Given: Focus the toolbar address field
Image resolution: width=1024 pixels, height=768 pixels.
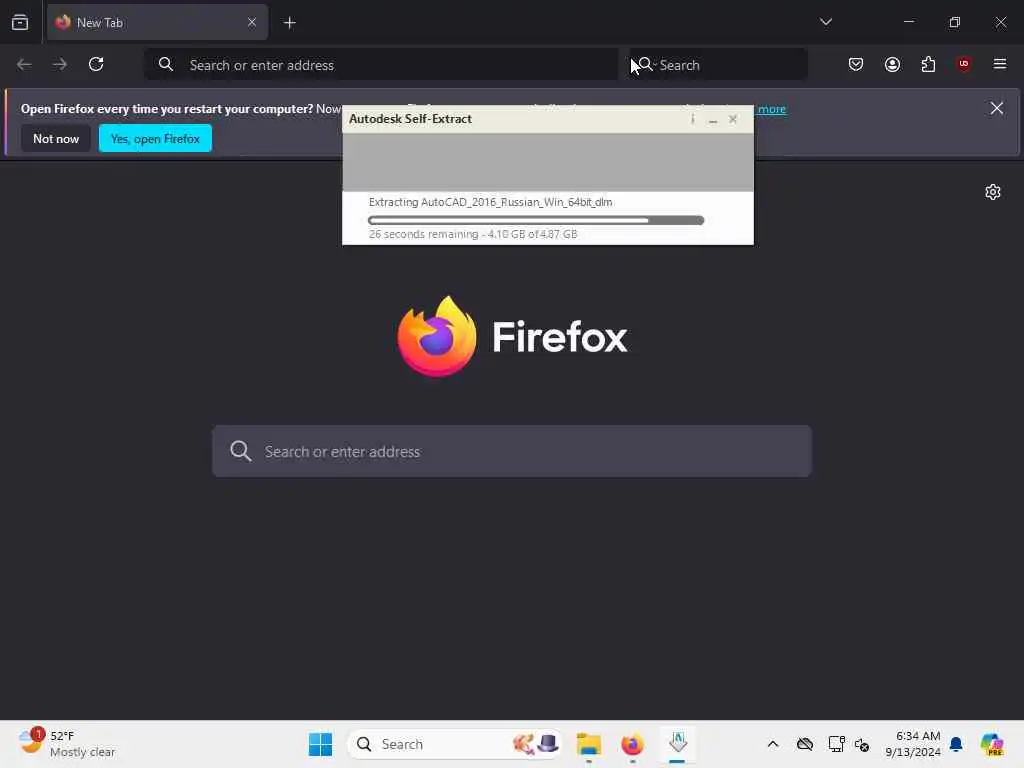Looking at the screenshot, I should tap(381, 65).
